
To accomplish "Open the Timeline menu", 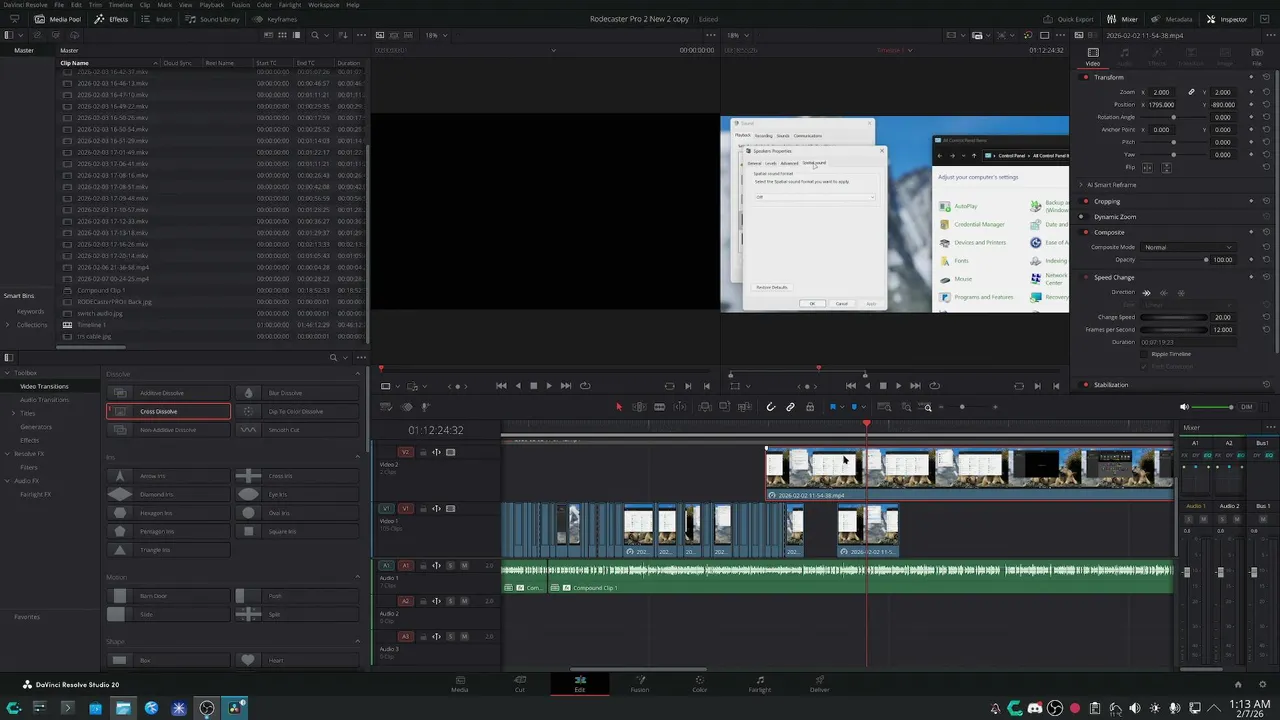I will [120, 5].
